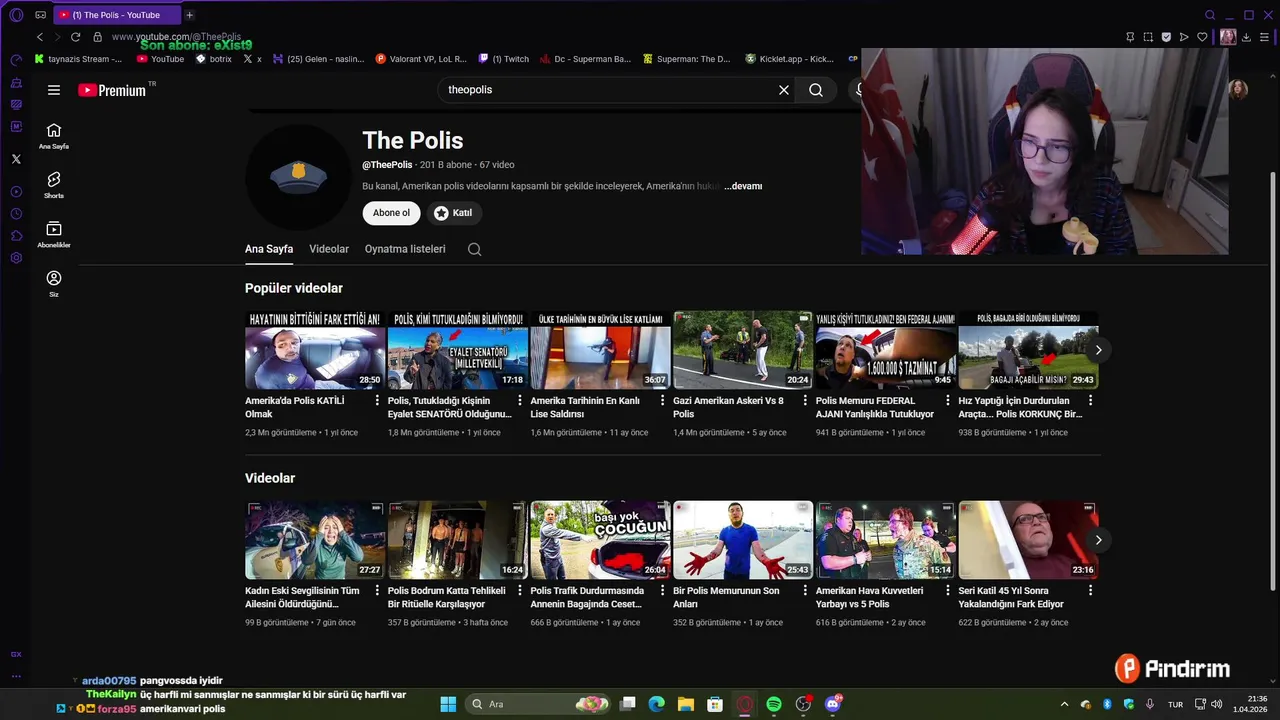Open the Eyalet SENATÖRÜ video thumbnail

click(x=458, y=350)
